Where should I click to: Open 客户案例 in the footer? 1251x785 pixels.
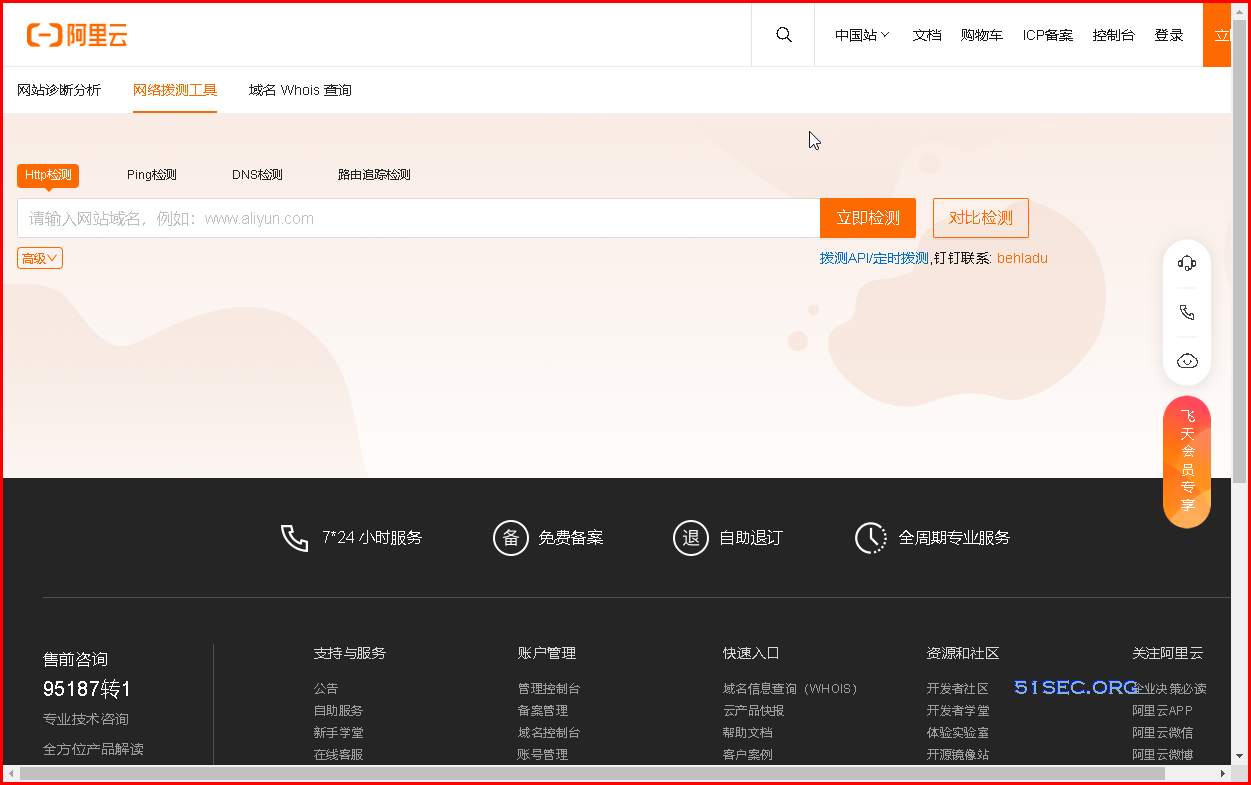pos(748,754)
